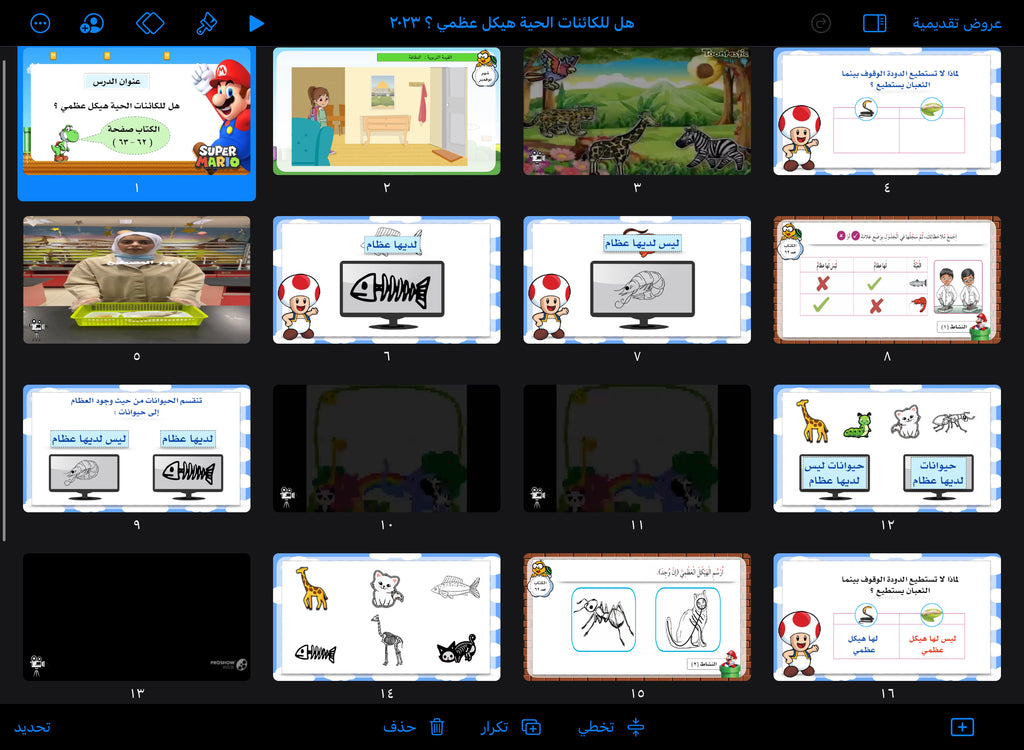Select slide 5 teacher video thumbnail
Image resolution: width=1024 pixels, height=750 pixels.
point(136,280)
